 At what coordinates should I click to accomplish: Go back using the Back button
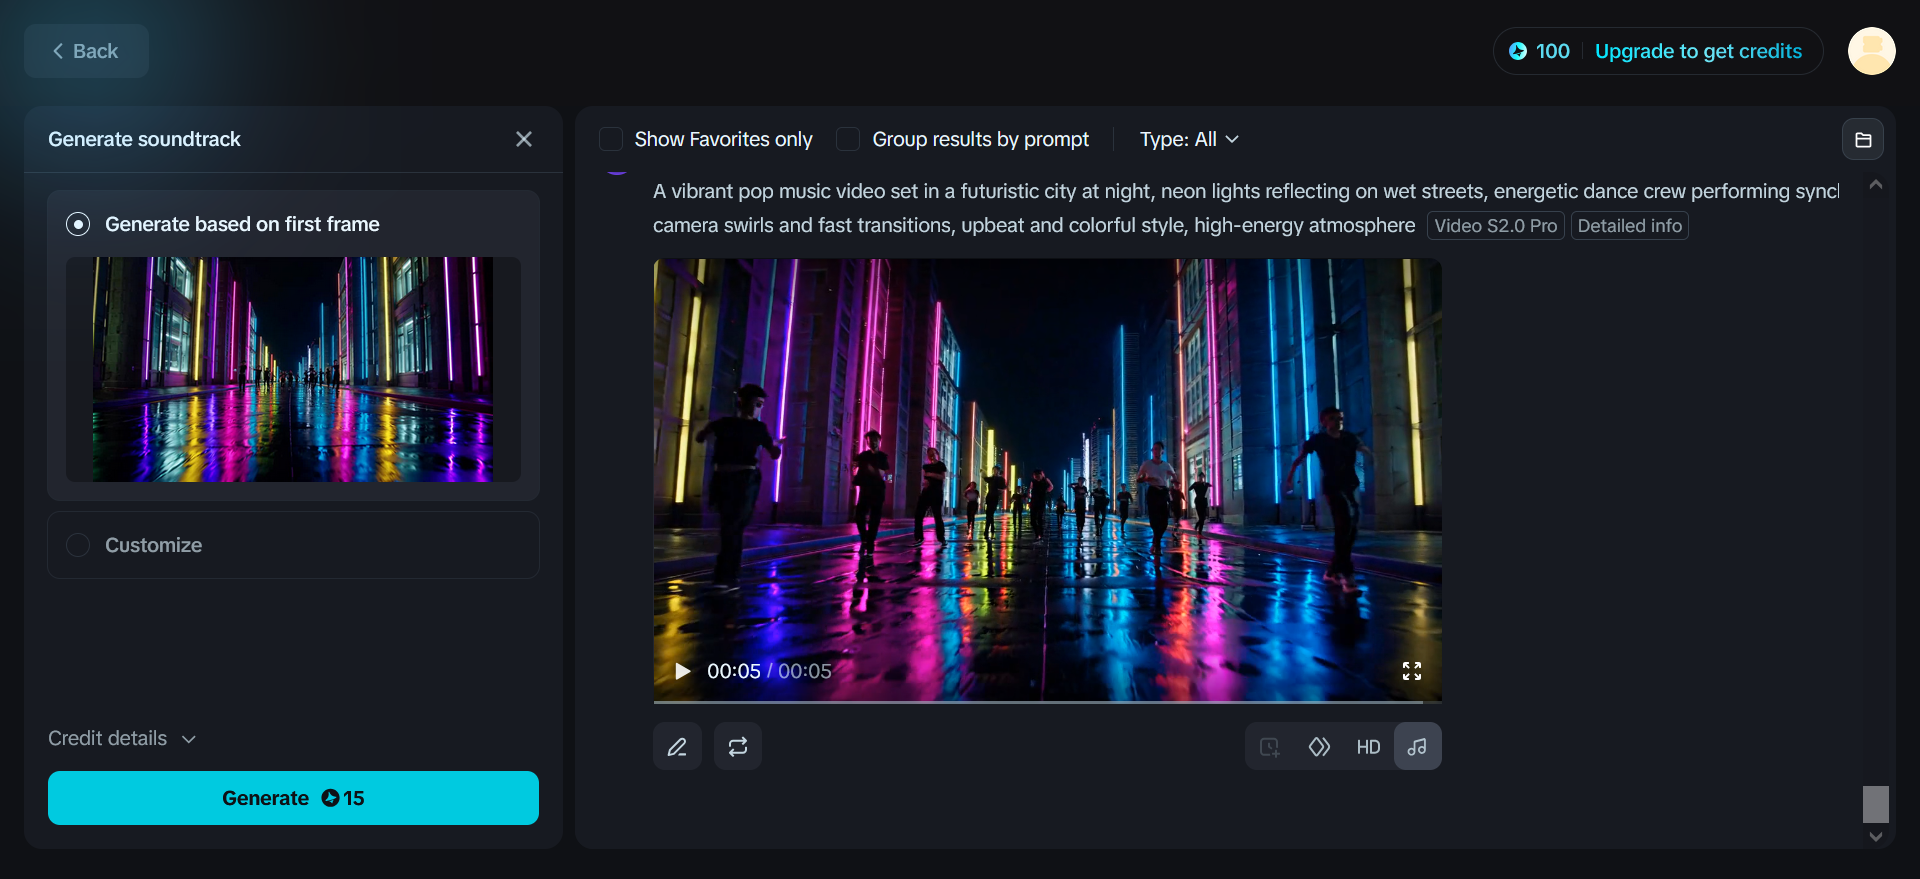(86, 51)
